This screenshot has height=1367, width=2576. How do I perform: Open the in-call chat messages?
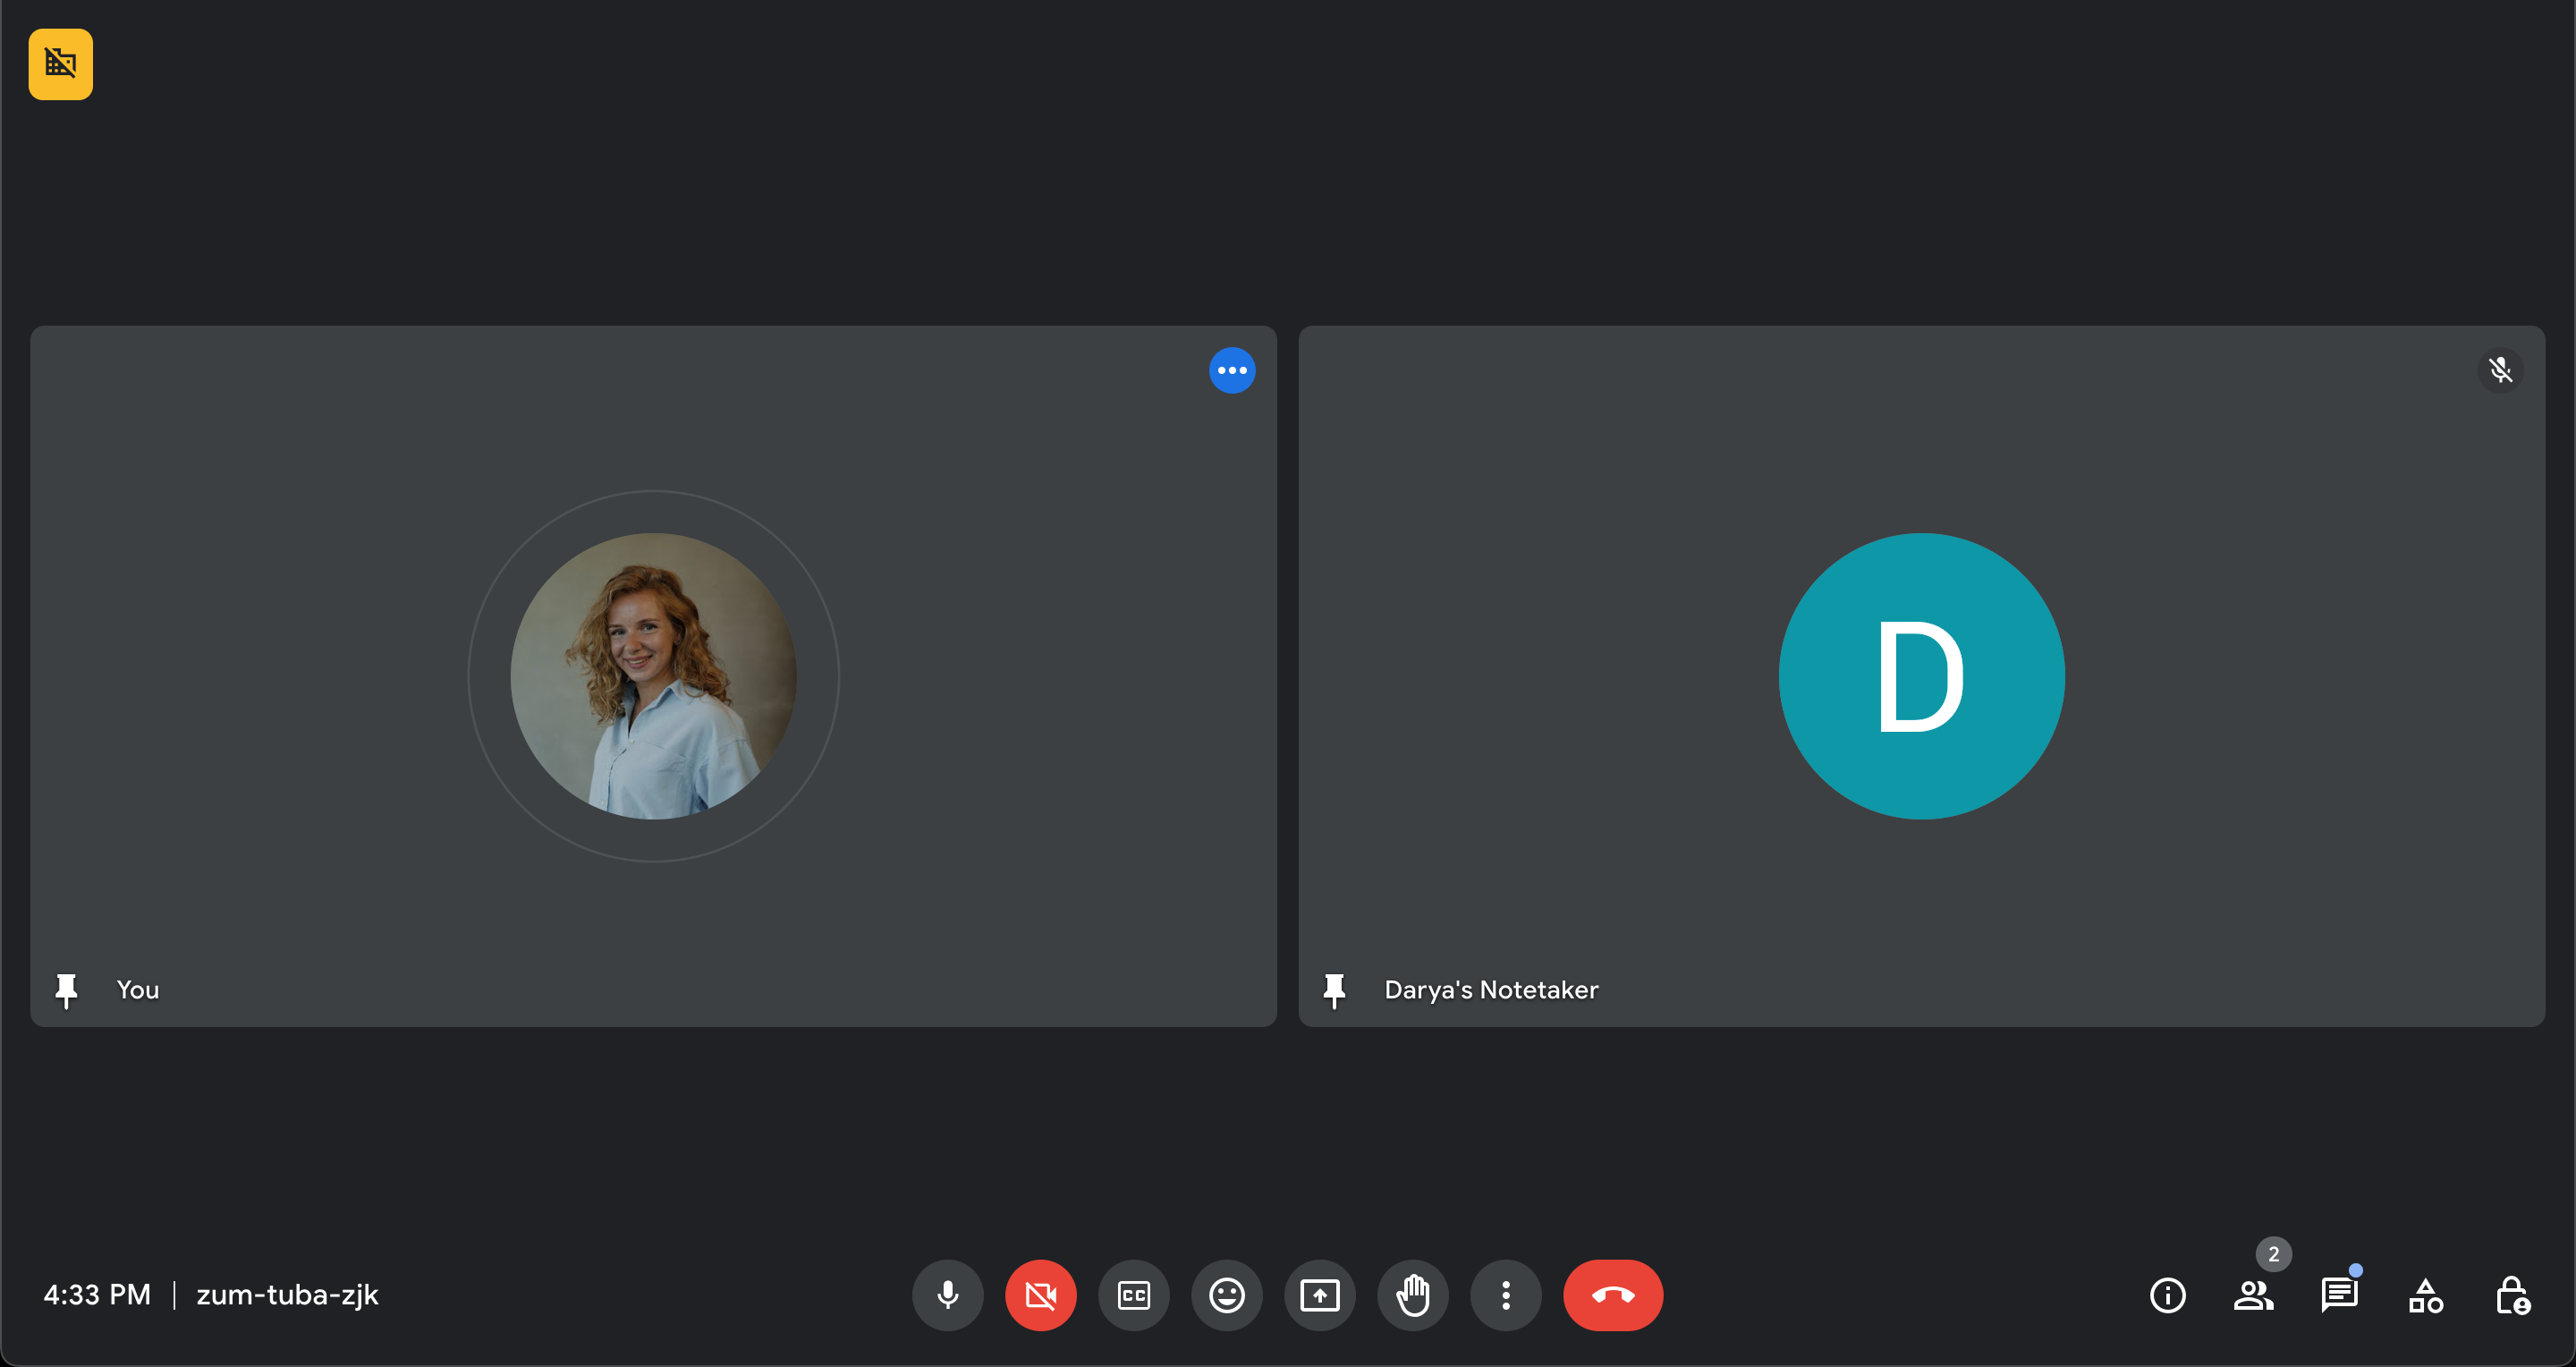[x=2339, y=1295]
